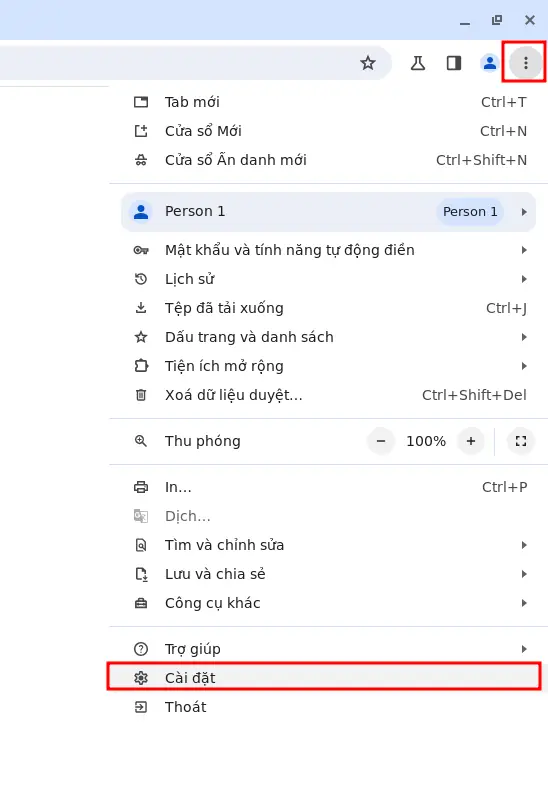Click the address bar field
Viewport: 548px width, 810px height.
[195, 63]
